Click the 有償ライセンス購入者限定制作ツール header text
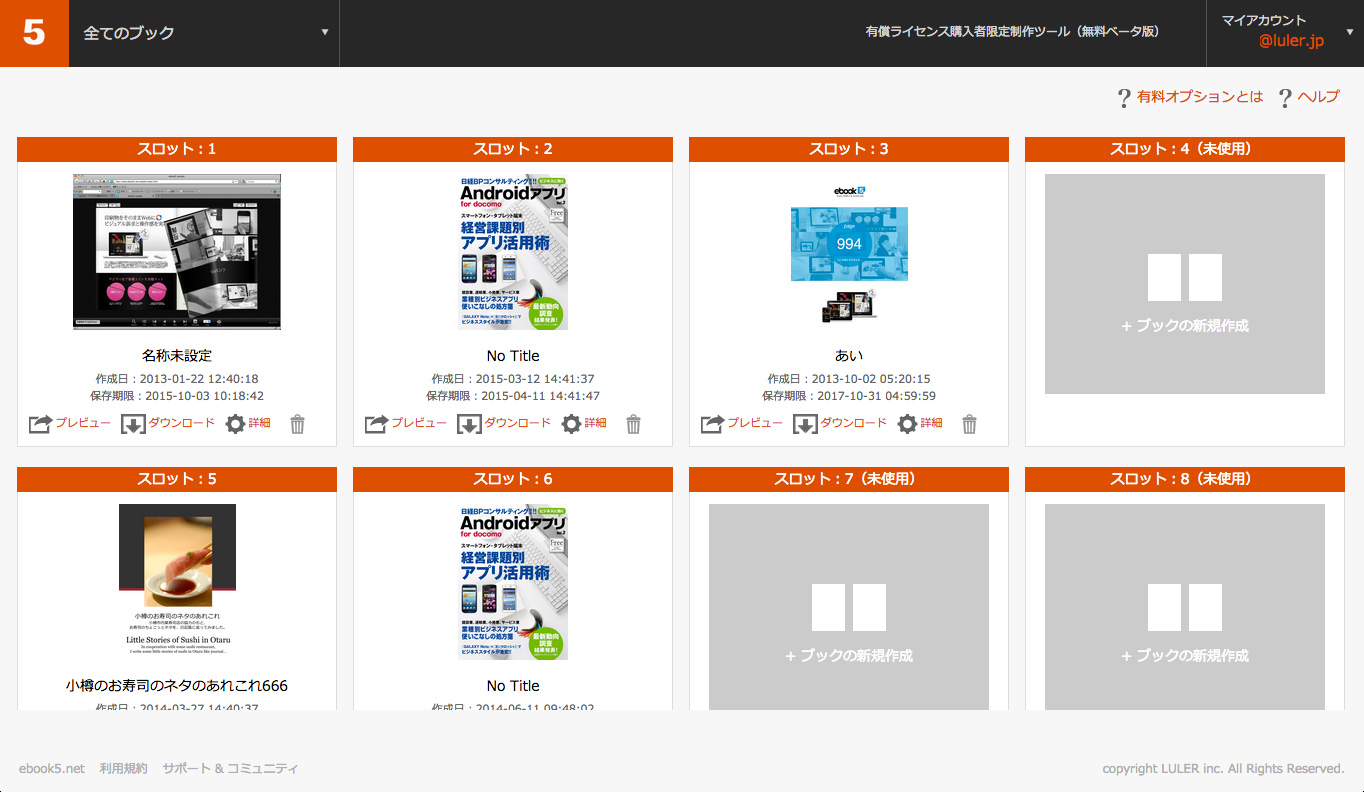This screenshot has width=1364, height=792. click(x=1012, y=32)
